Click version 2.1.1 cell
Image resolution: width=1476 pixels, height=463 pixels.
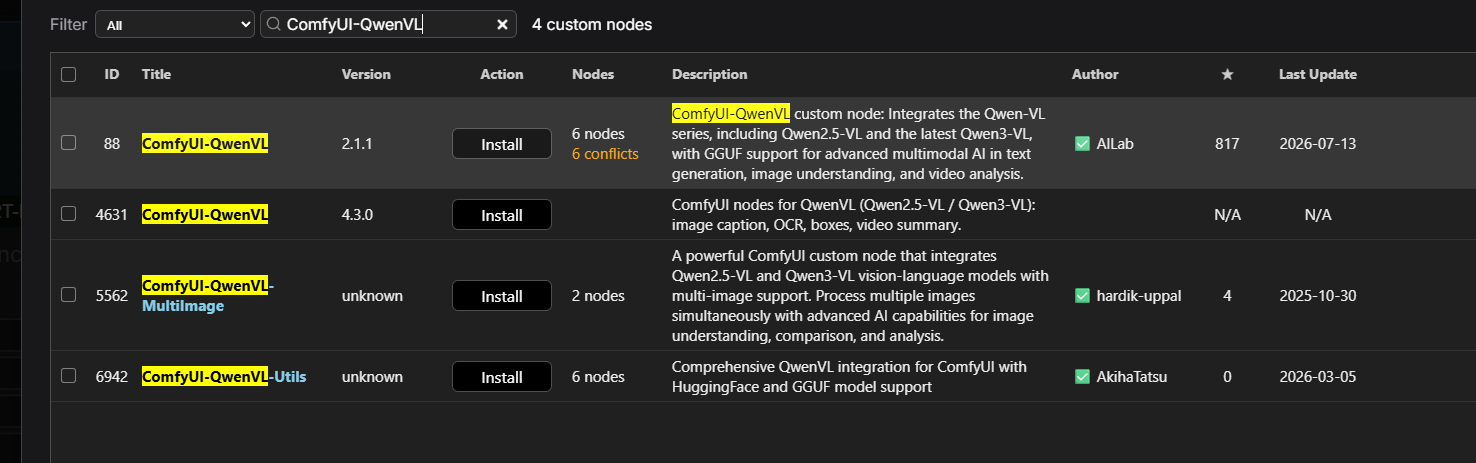point(357,144)
